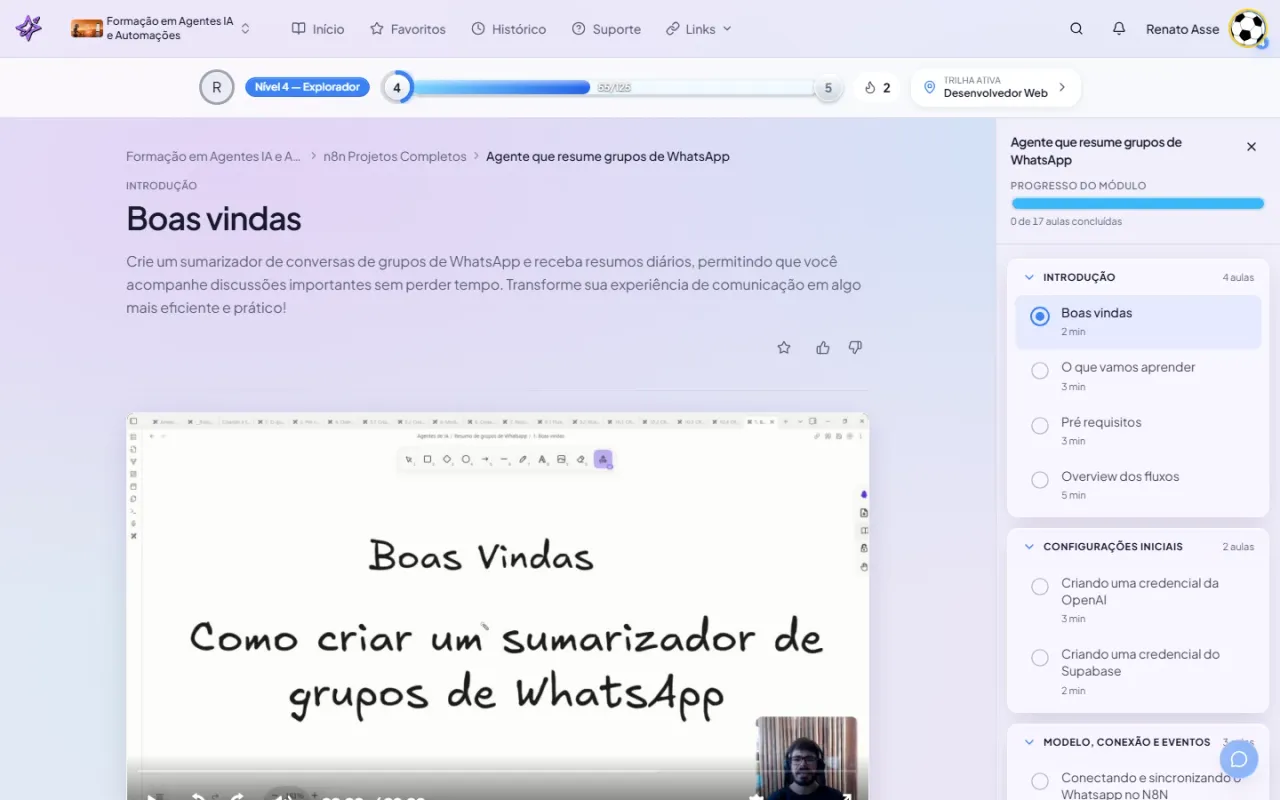
Task: Dislike the lesson with thumbs down
Action: coord(855,348)
